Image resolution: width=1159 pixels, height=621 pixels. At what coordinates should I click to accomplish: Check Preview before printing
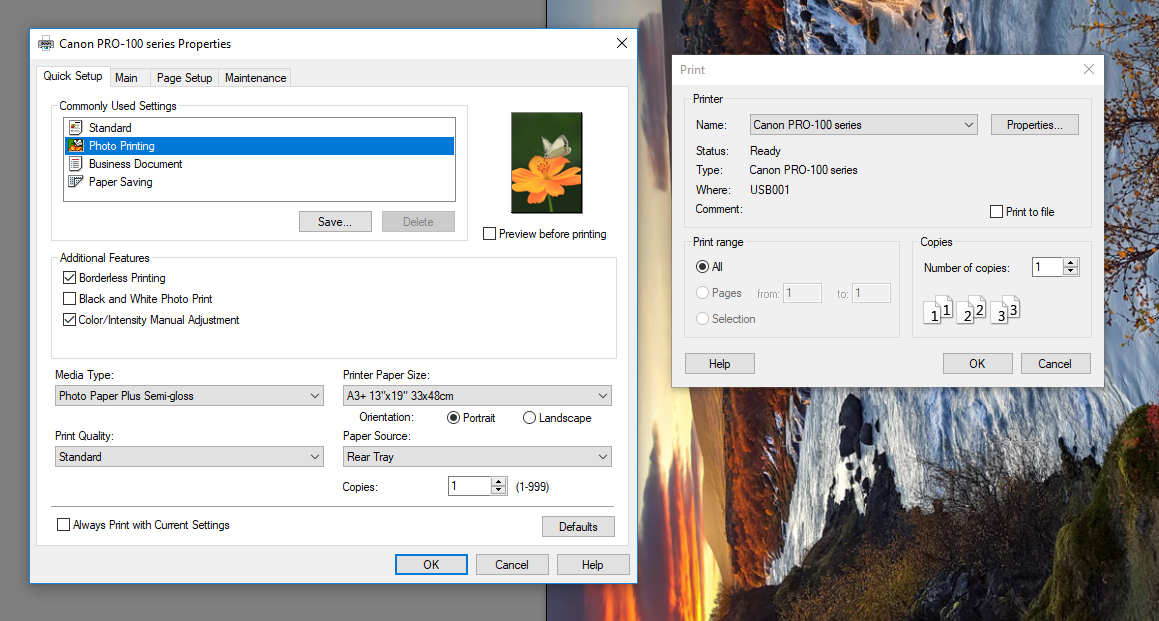coord(490,234)
